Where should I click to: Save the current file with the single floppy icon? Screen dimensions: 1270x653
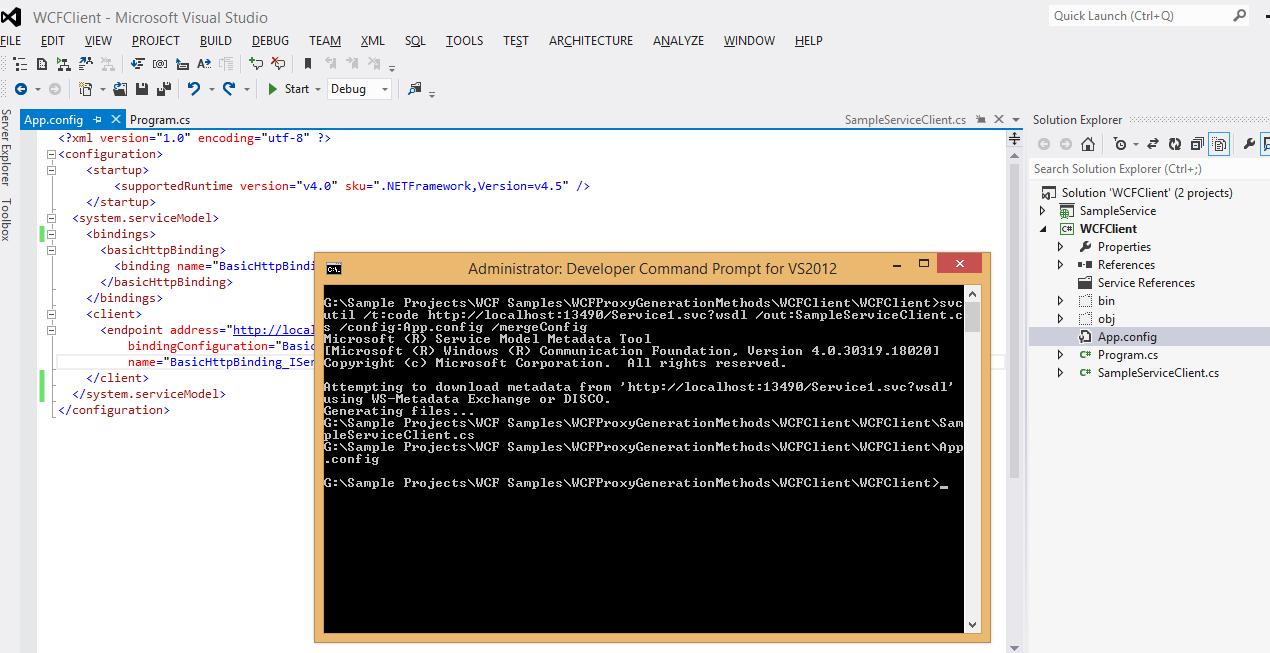142,89
